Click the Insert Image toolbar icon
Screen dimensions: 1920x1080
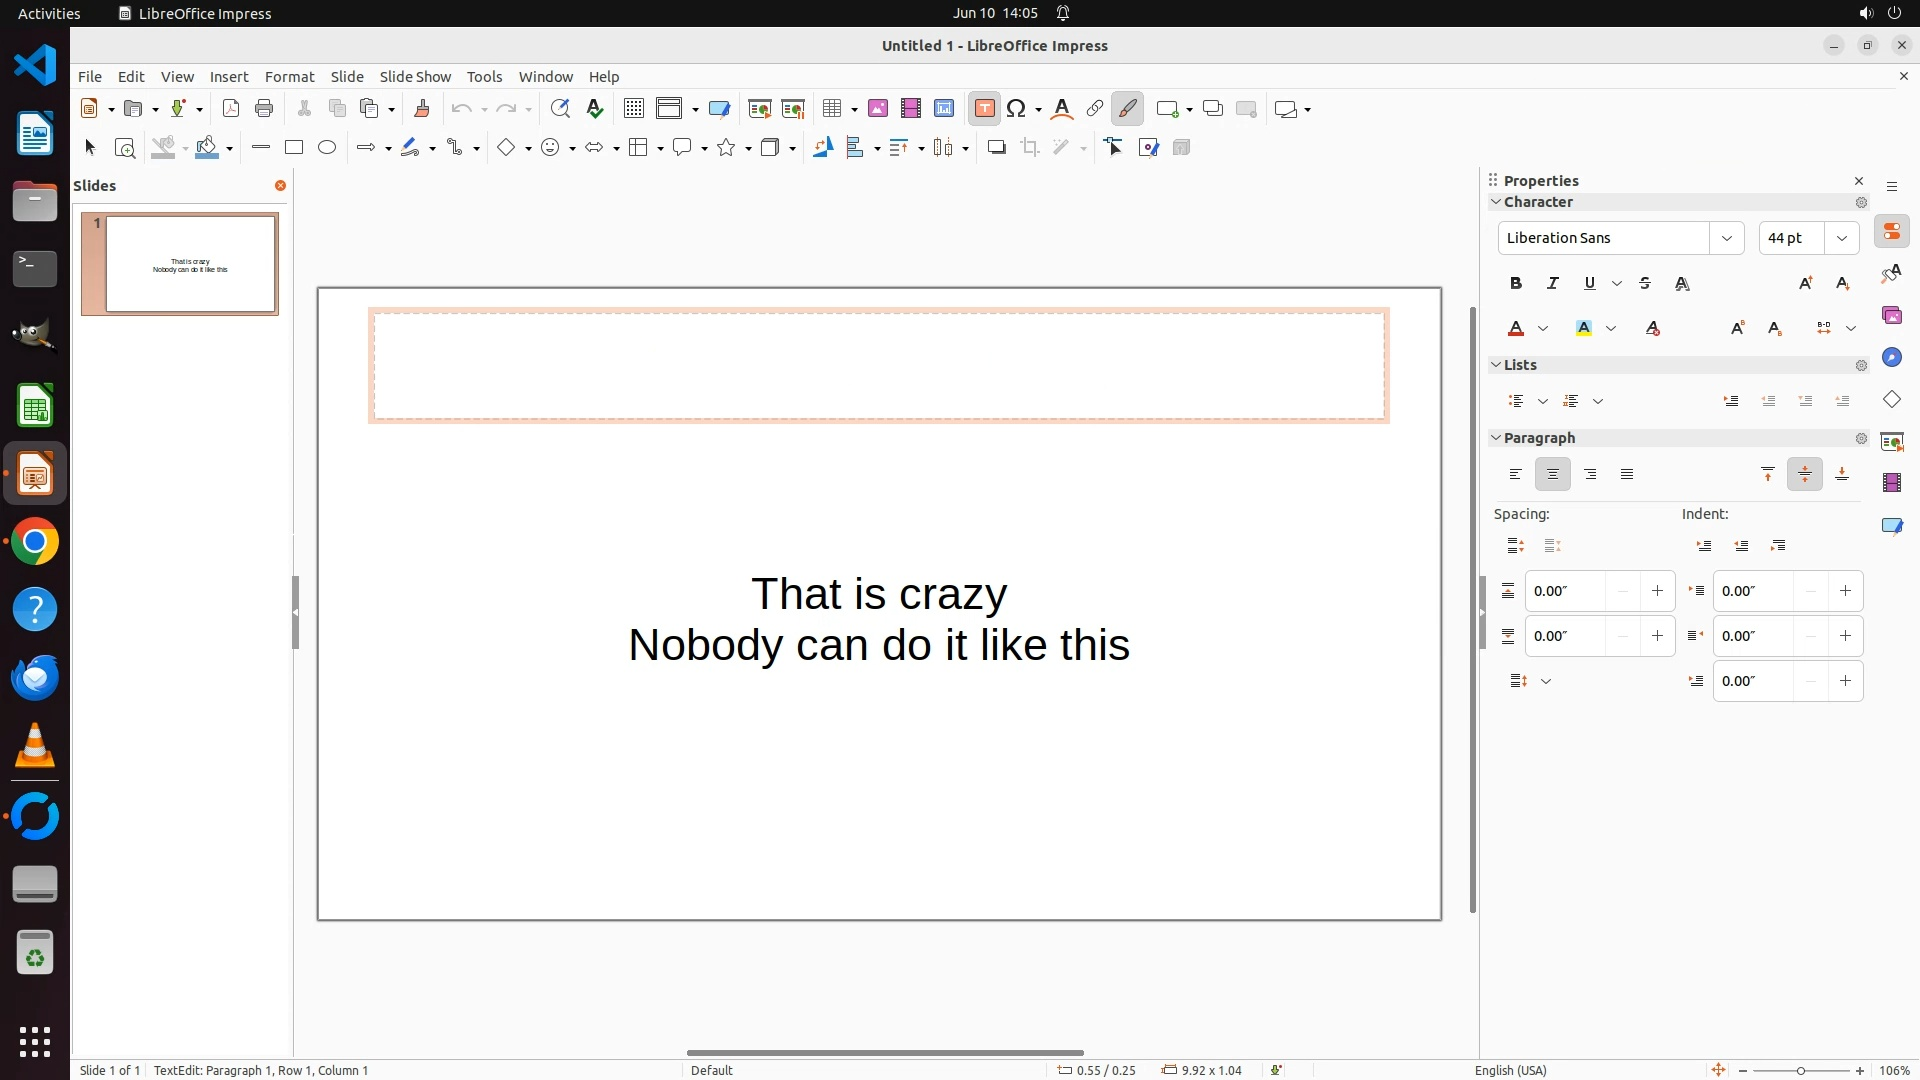(x=878, y=109)
